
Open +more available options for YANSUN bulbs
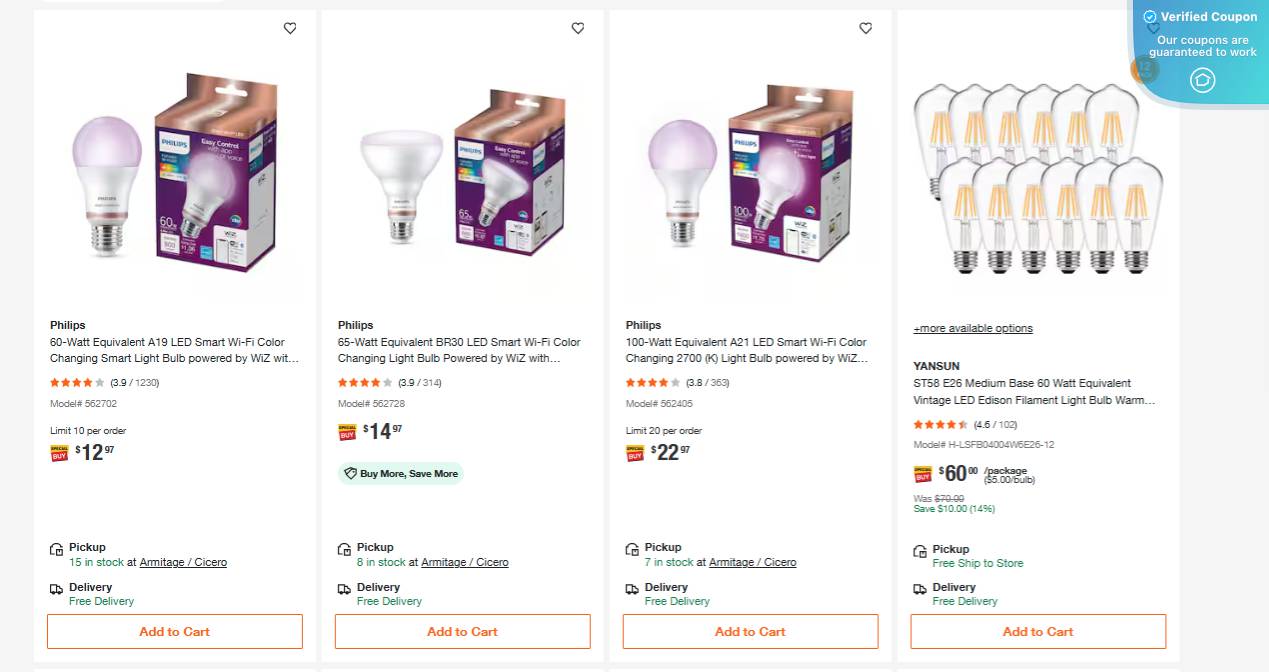972,328
